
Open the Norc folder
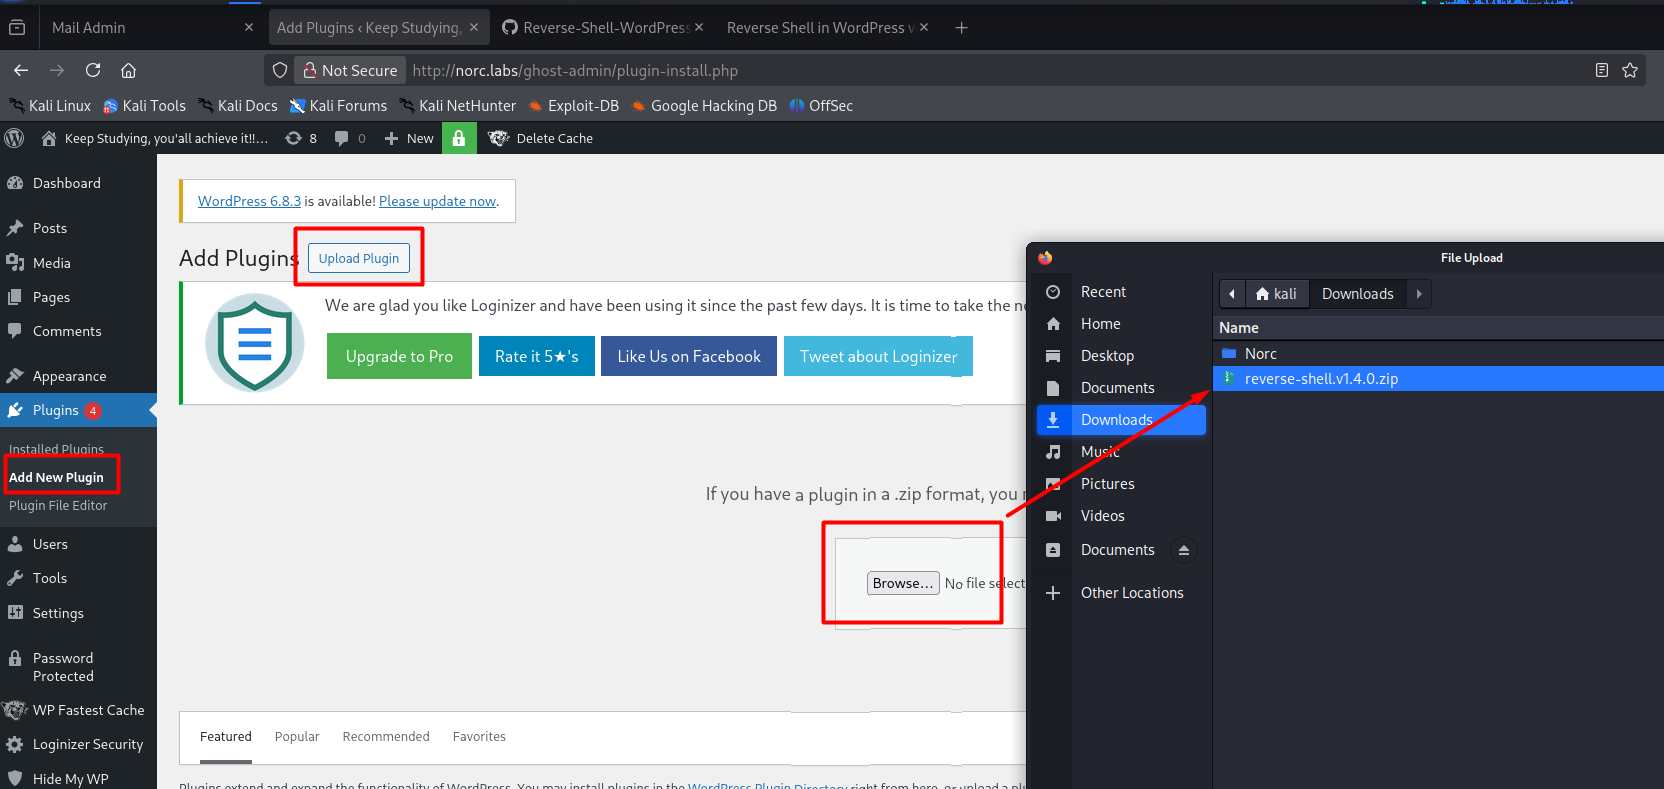coord(1438,354)
